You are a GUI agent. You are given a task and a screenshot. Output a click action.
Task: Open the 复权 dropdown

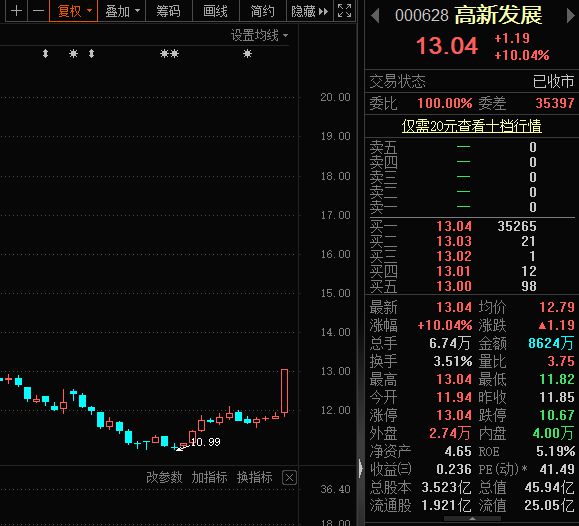point(73,11)
